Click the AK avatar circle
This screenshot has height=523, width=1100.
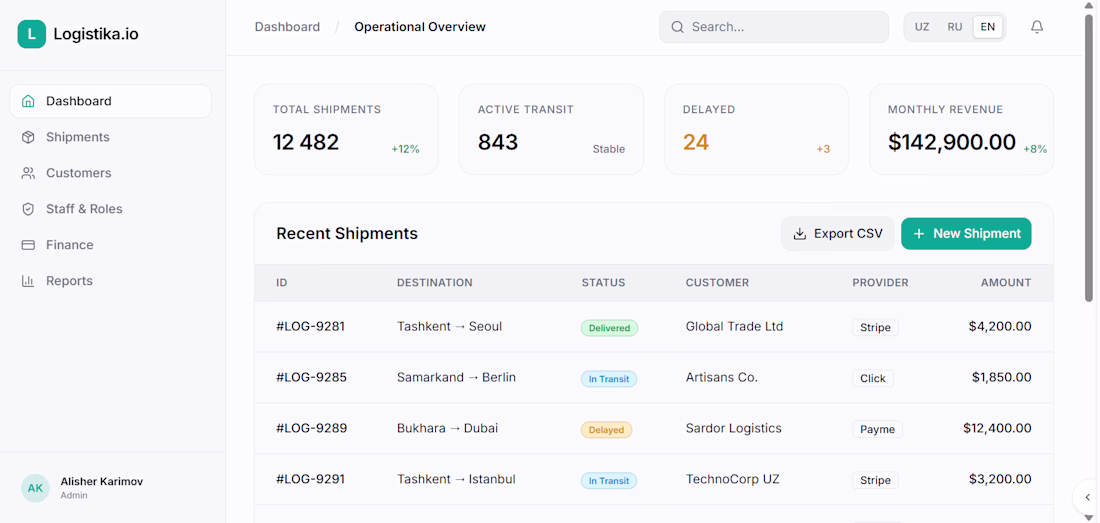click(x=35, y=488)
